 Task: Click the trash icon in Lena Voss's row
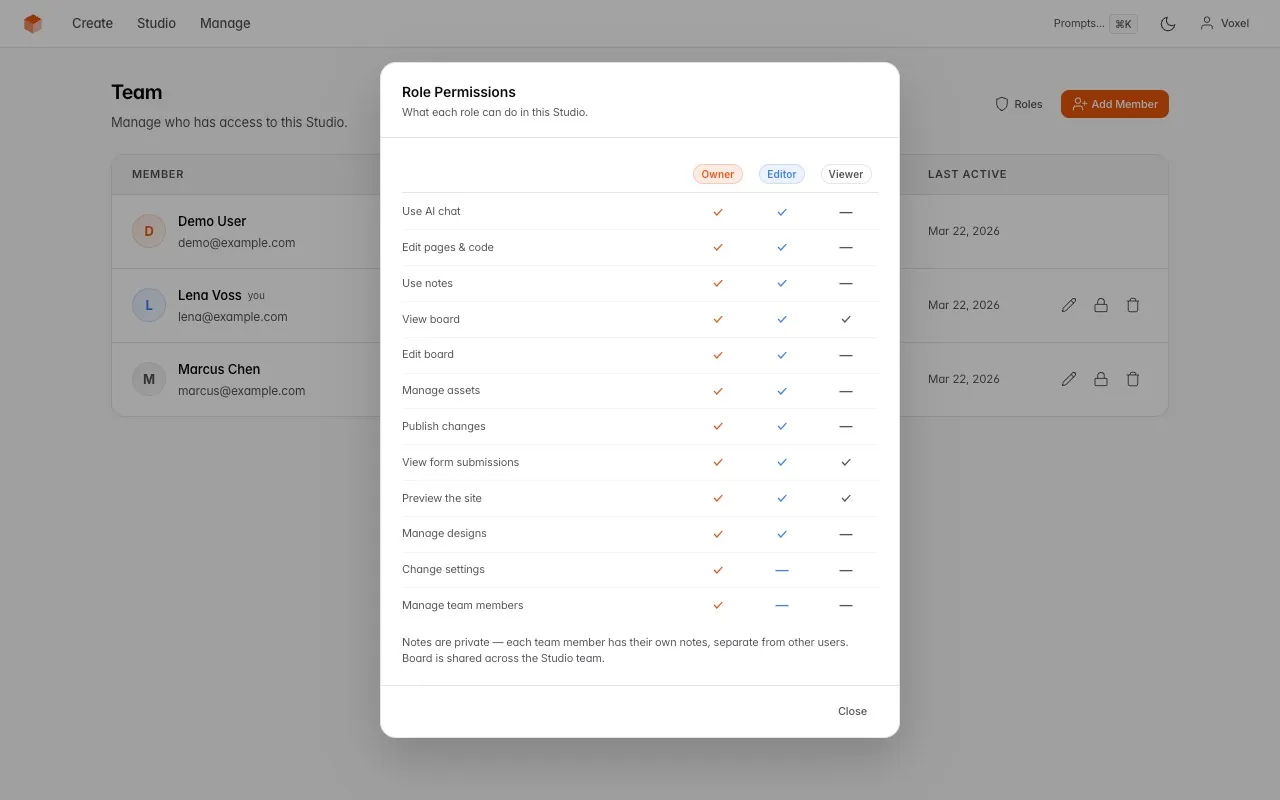click(1133, 305)
